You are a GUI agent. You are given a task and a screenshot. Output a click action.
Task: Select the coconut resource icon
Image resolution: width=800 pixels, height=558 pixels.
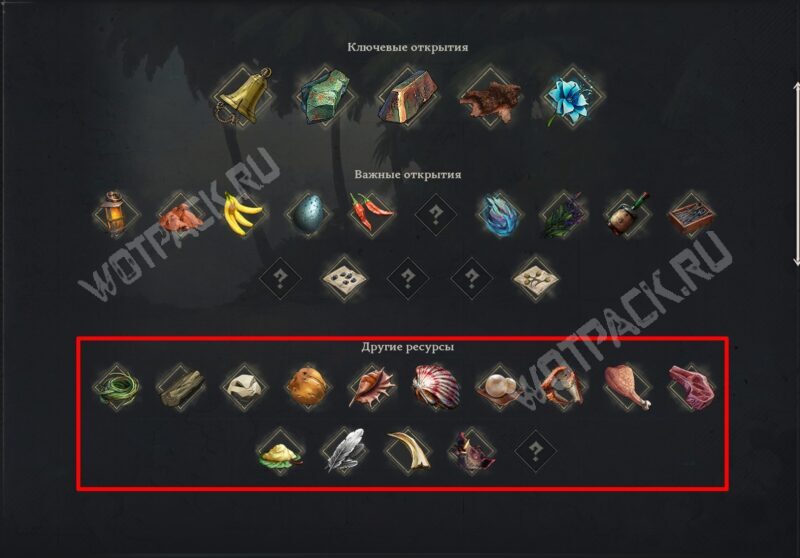pyautogui.click(x=308, y=387)
